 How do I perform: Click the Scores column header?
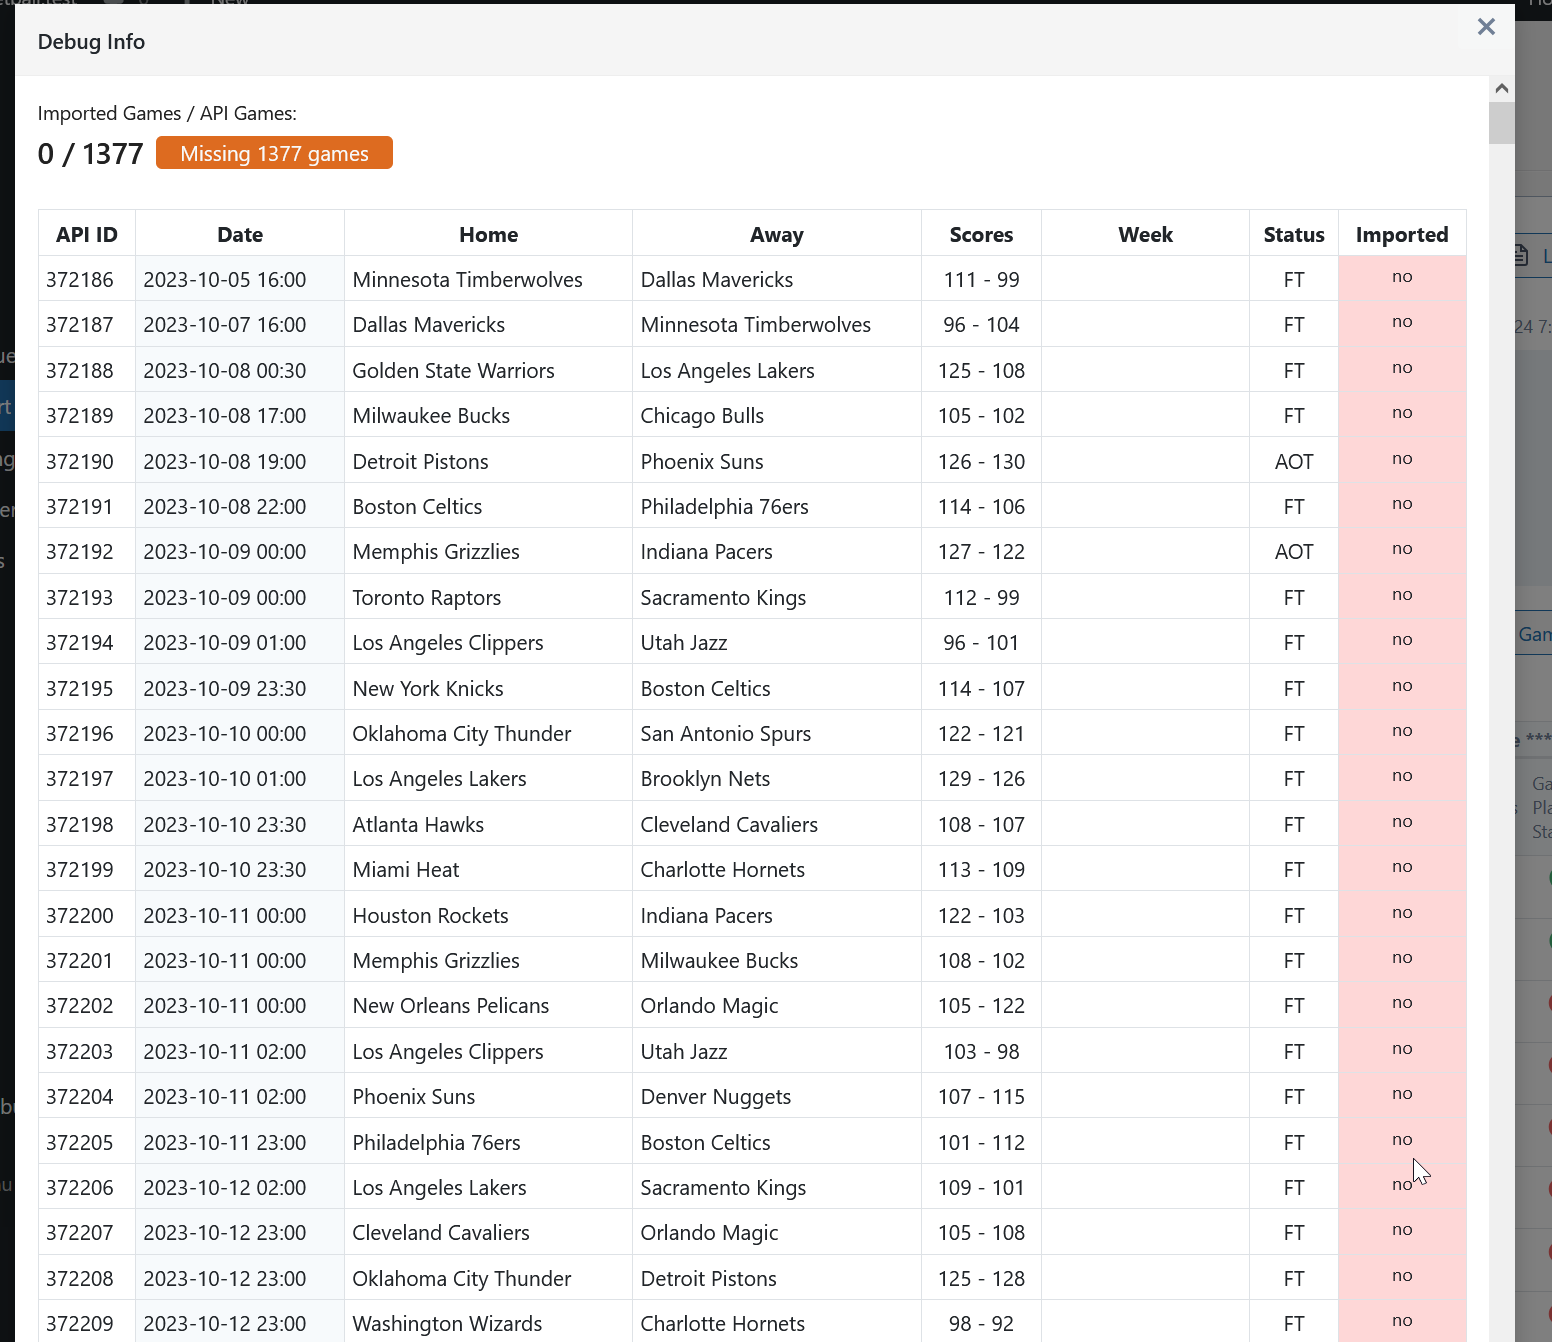pos(981,234)
